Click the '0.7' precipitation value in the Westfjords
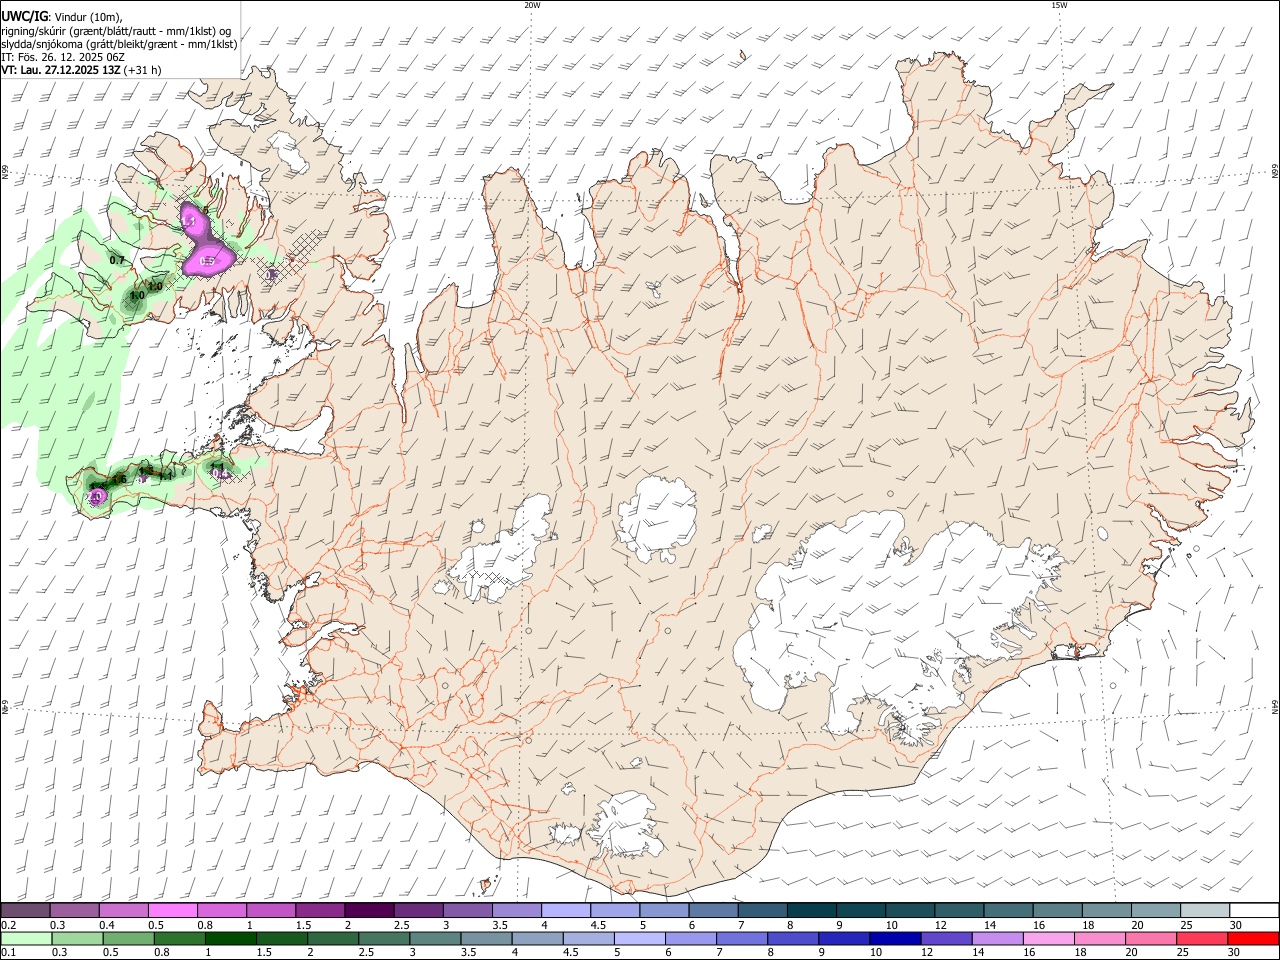1280x960 pixels. tap(117, 260)
